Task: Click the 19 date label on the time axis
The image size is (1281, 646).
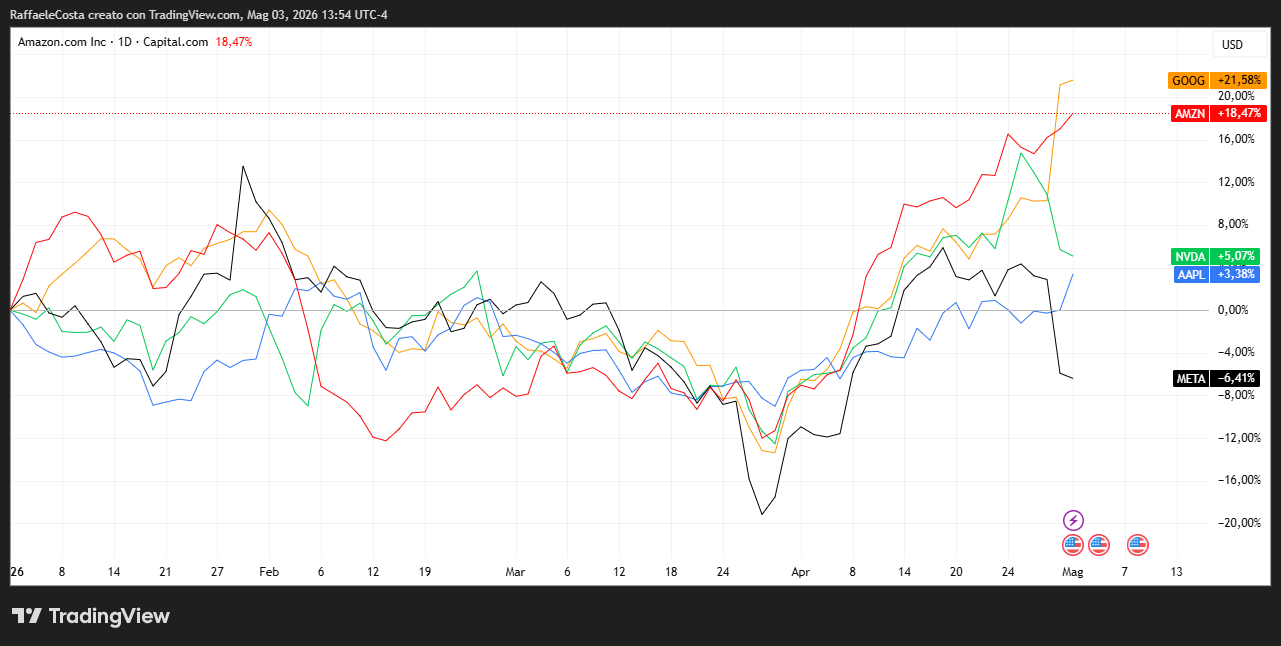Action: (425, 573)
